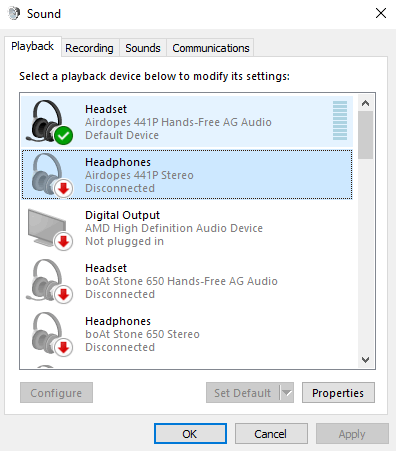Click the Sound speaker icon in title bar

tap(14, 14)
